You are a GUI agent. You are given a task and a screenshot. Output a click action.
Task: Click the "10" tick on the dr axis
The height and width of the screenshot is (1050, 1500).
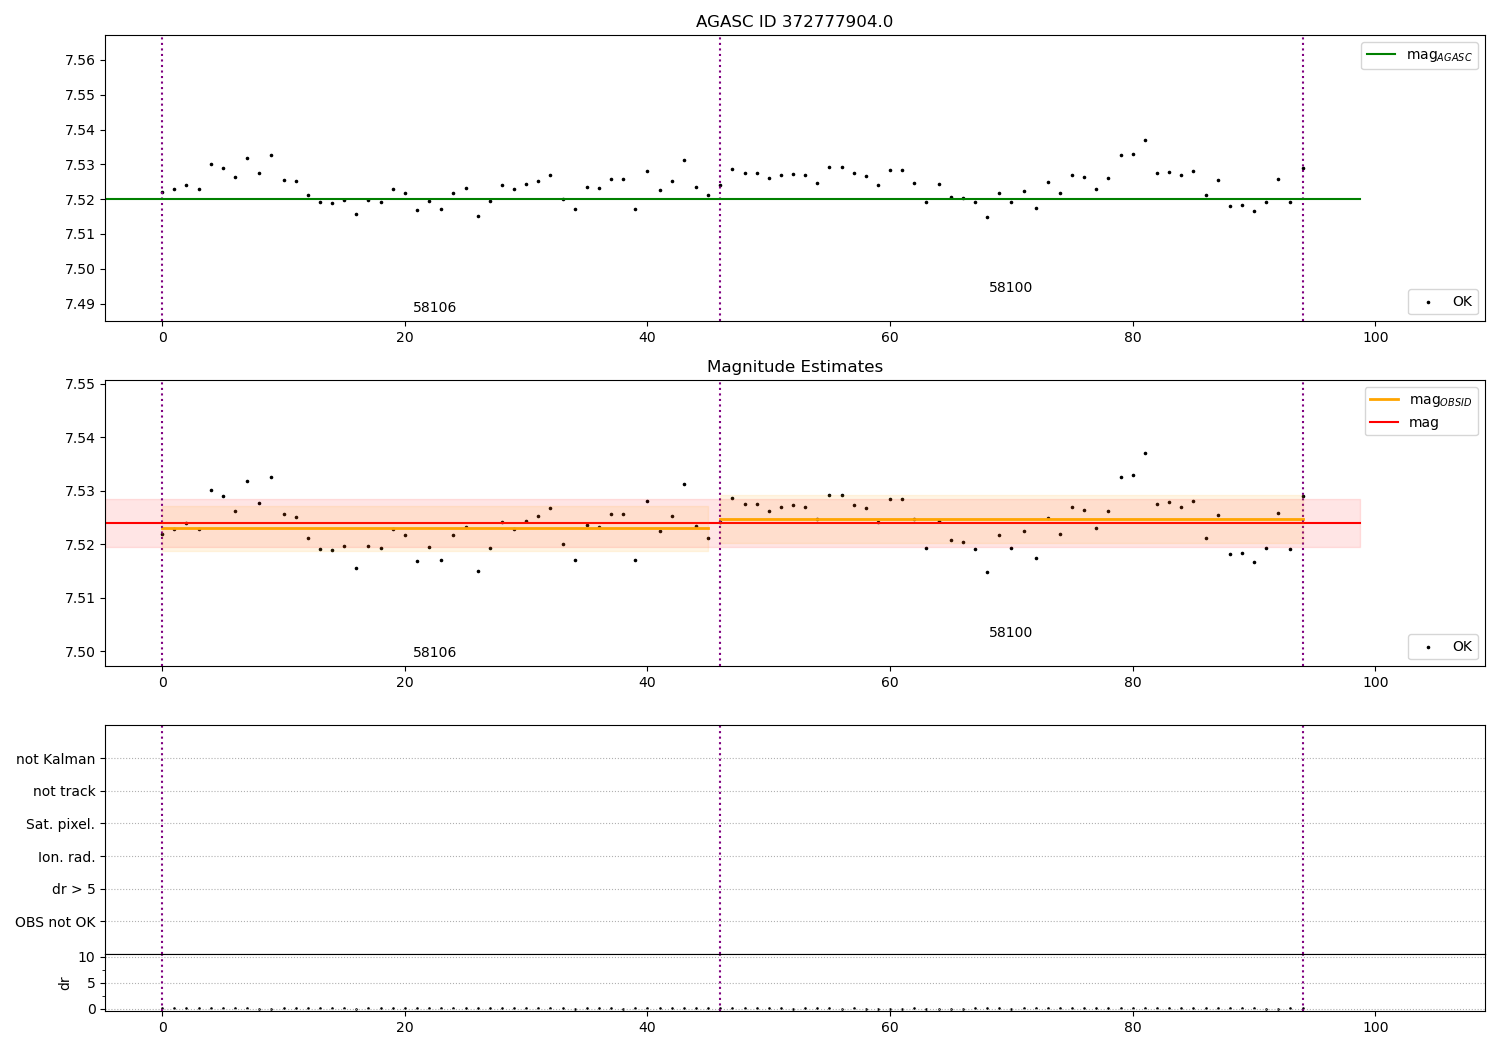pos(87,957)
